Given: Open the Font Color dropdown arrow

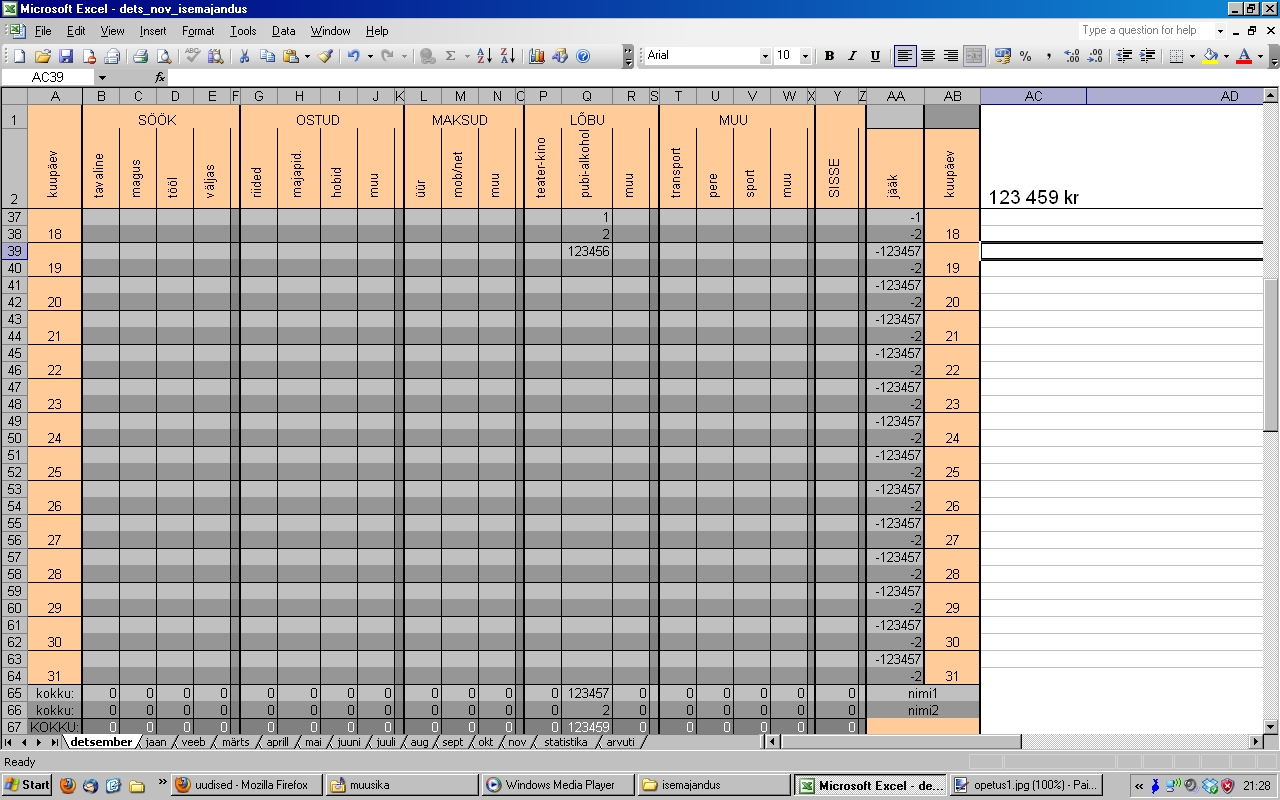Looking at the screenshot, I should [x=1260, y=56].
